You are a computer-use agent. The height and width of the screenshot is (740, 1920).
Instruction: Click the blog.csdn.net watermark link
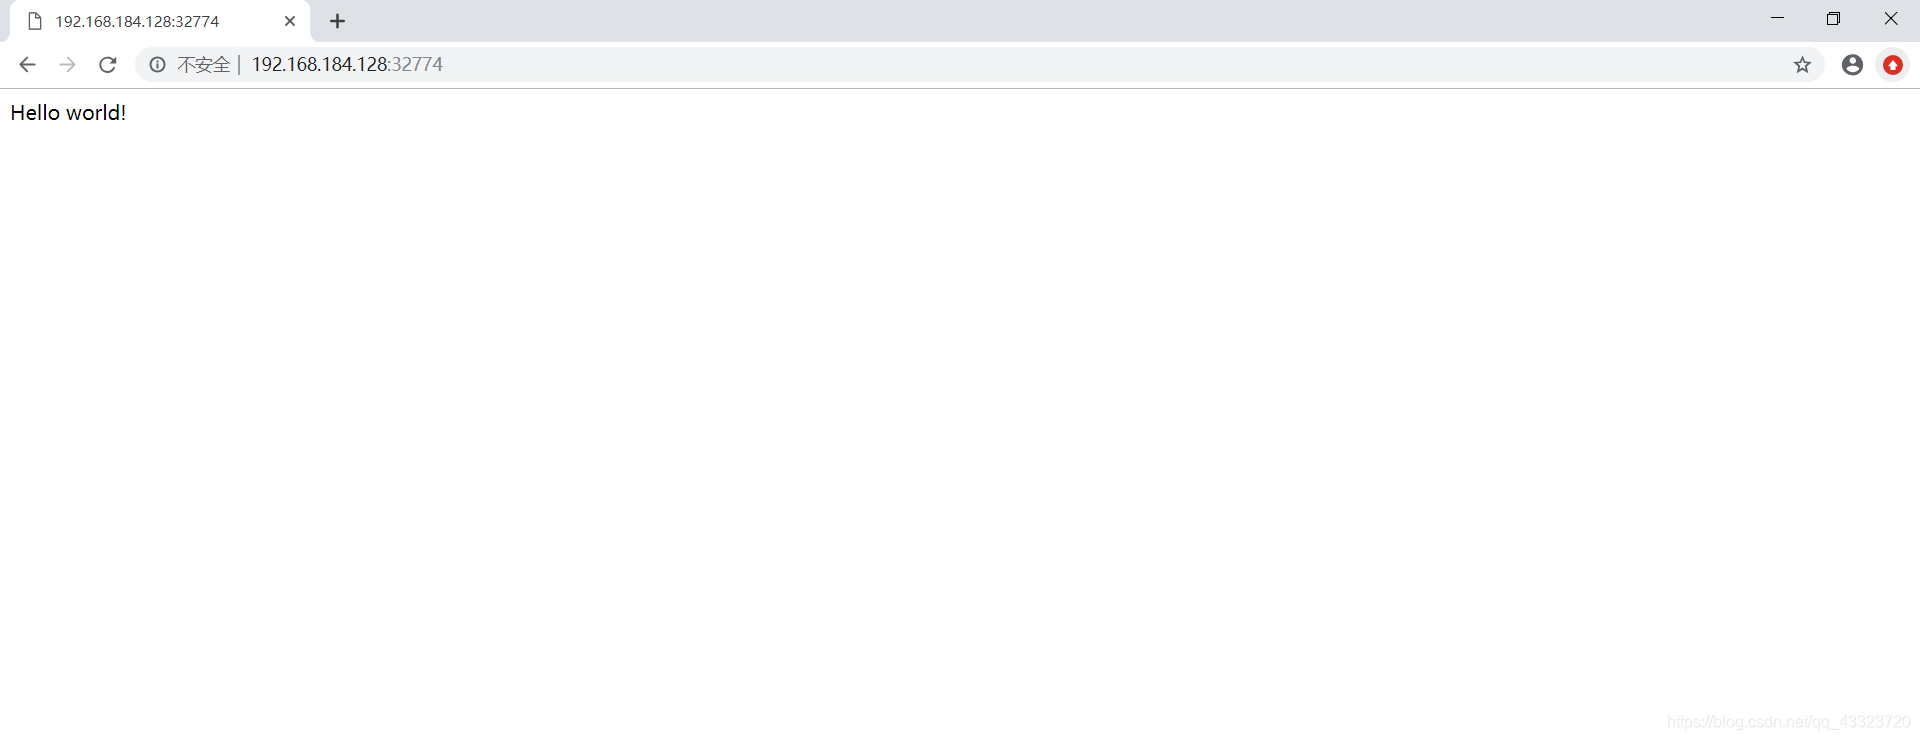tap(1788, 722)
